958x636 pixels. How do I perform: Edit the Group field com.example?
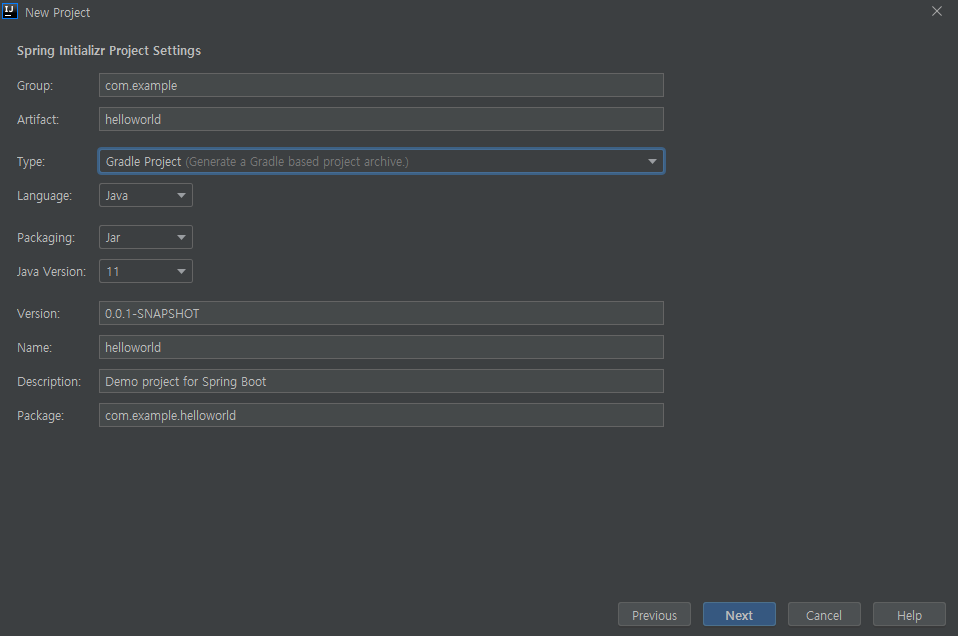coord(381,86)
